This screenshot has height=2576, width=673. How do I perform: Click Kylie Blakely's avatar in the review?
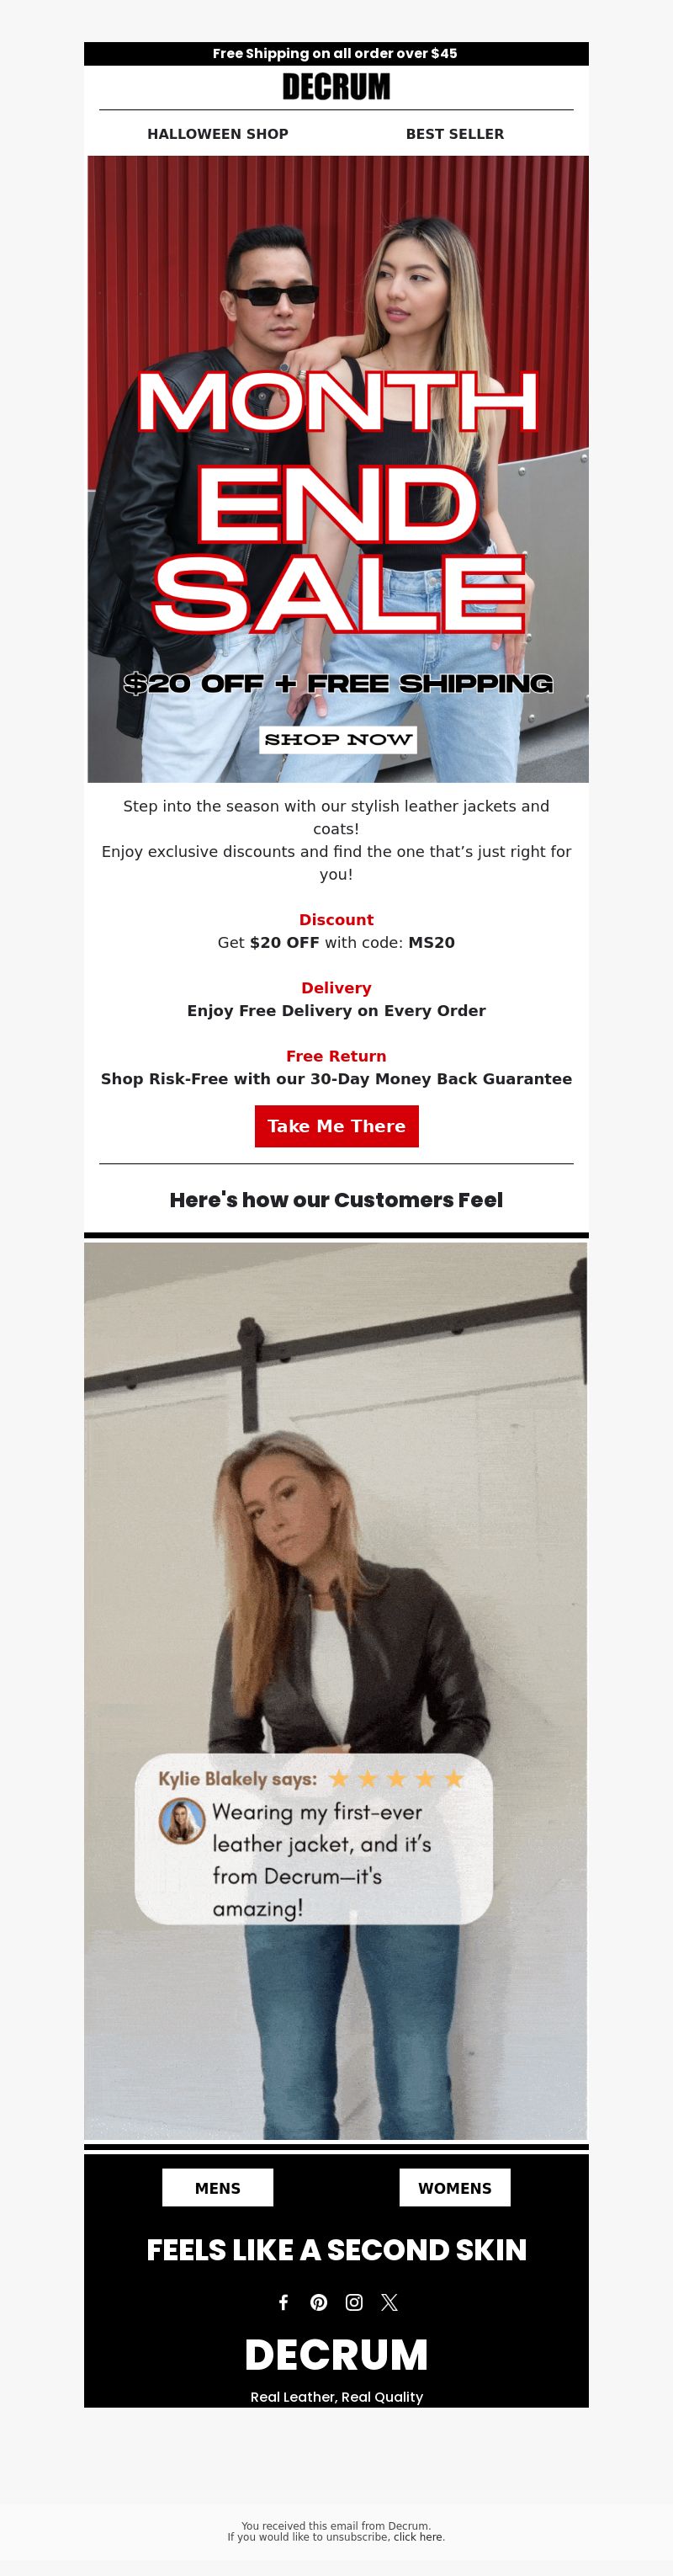[x=182, y=1821]
